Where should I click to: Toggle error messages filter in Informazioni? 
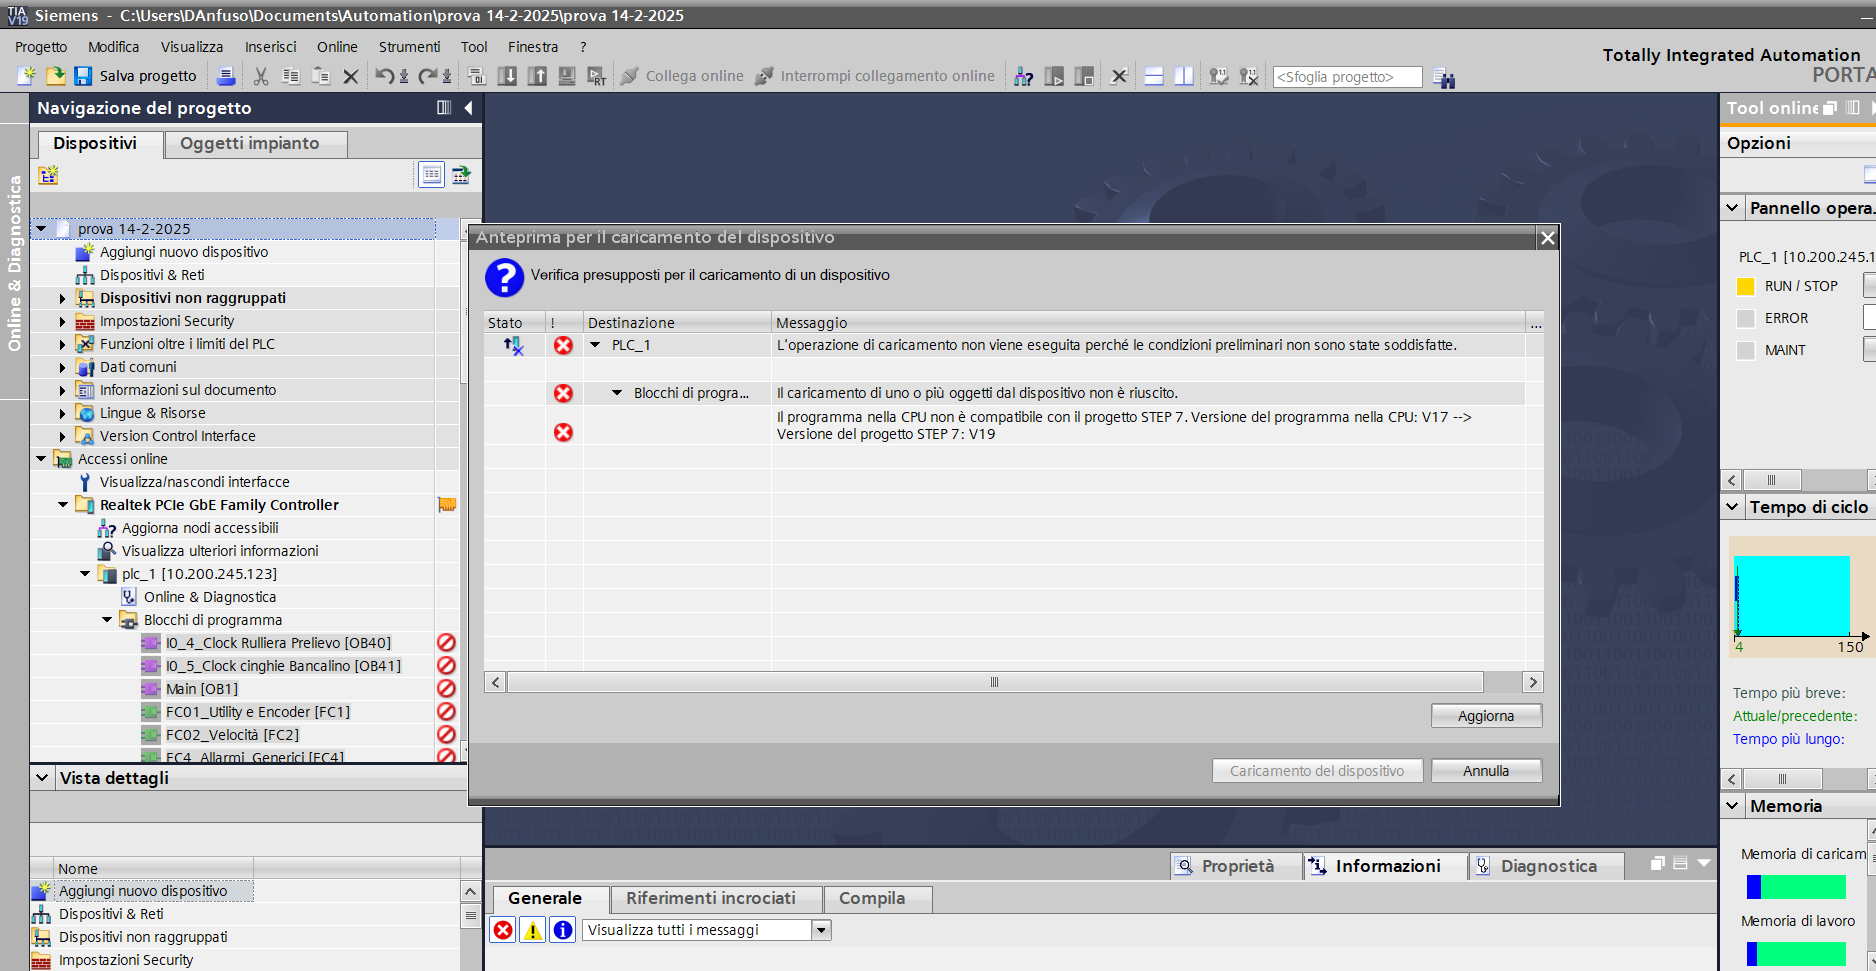point(503,930)
